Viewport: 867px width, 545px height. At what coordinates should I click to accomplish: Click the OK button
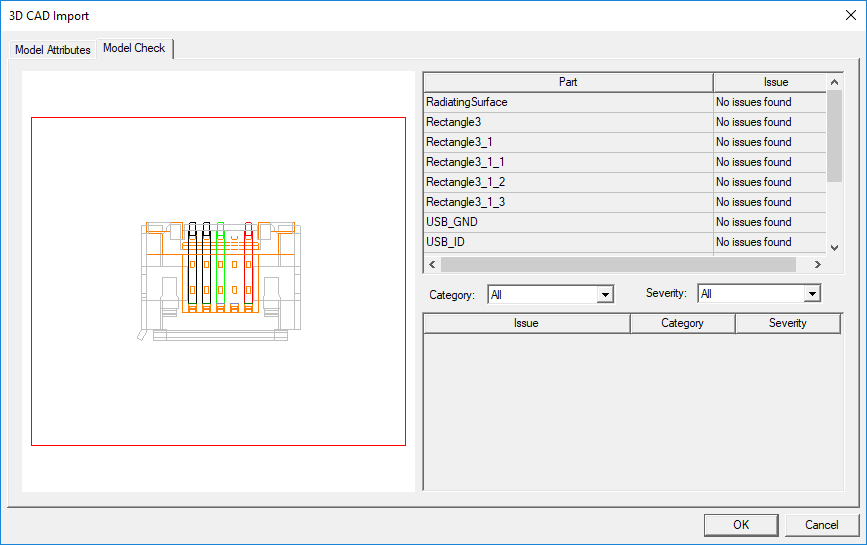coord(740,525)
